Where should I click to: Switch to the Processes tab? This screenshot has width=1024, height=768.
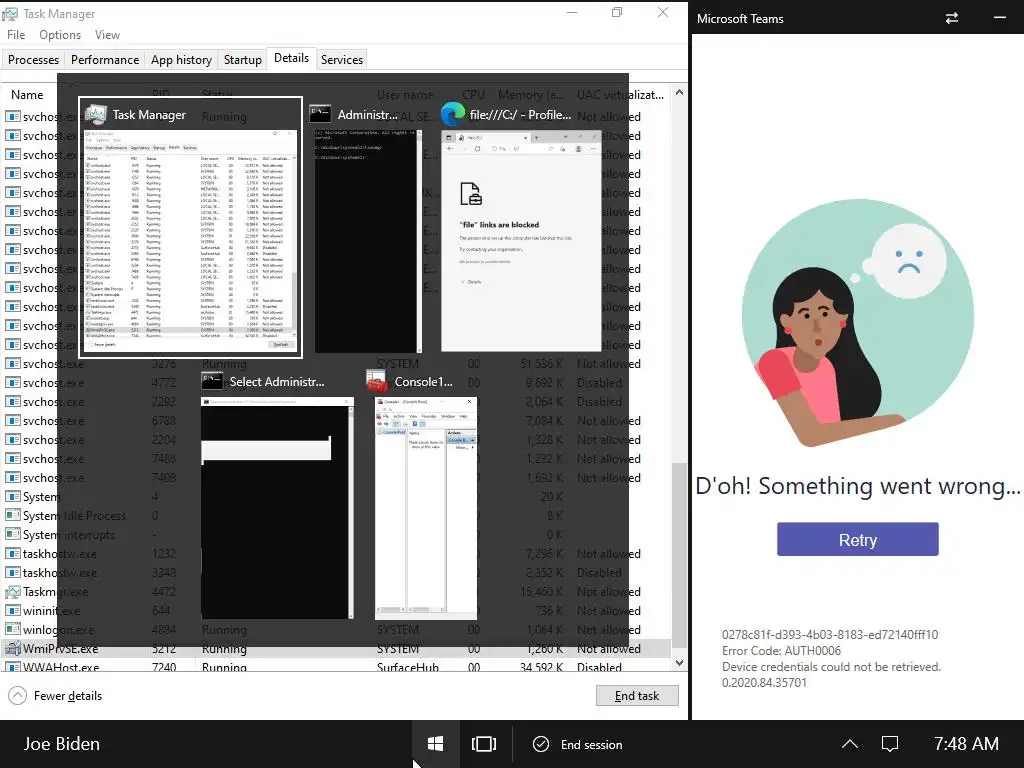pos(33,59)
